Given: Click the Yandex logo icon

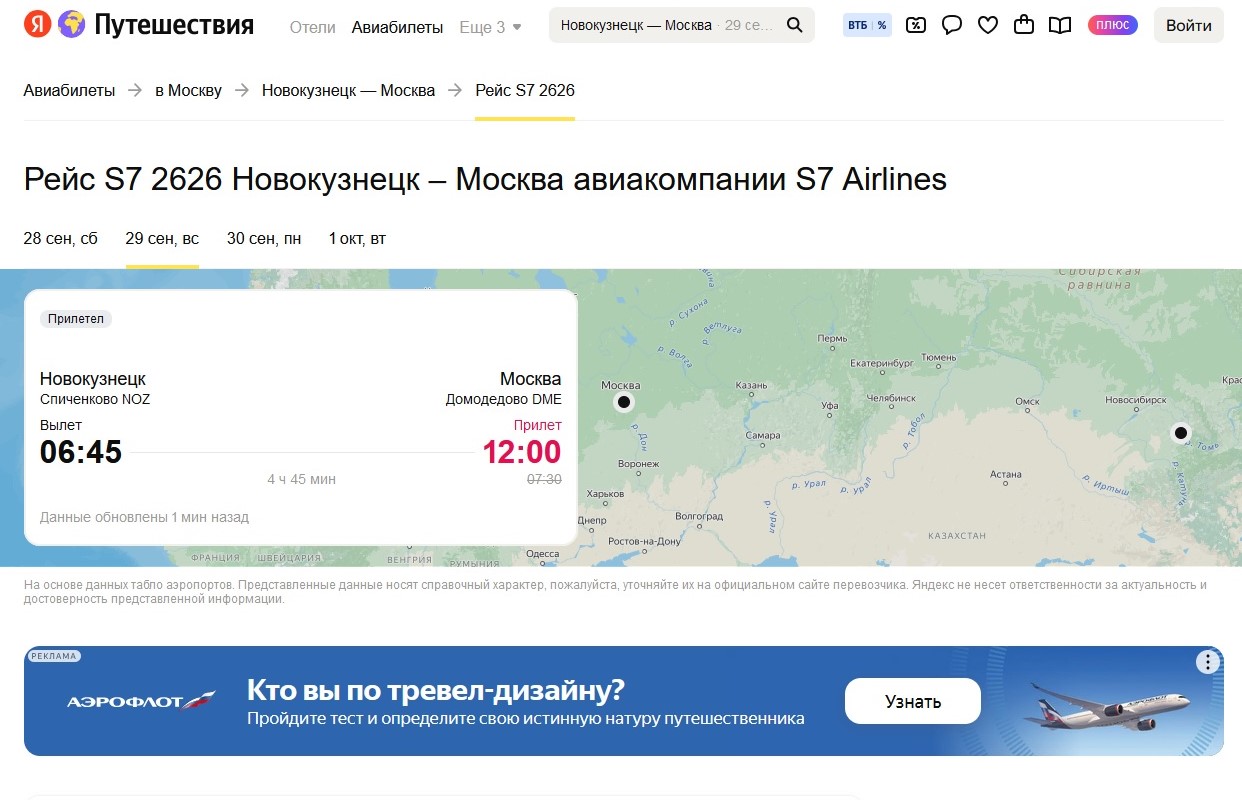Looking at the screenshot, I should (x=37, y=25).
